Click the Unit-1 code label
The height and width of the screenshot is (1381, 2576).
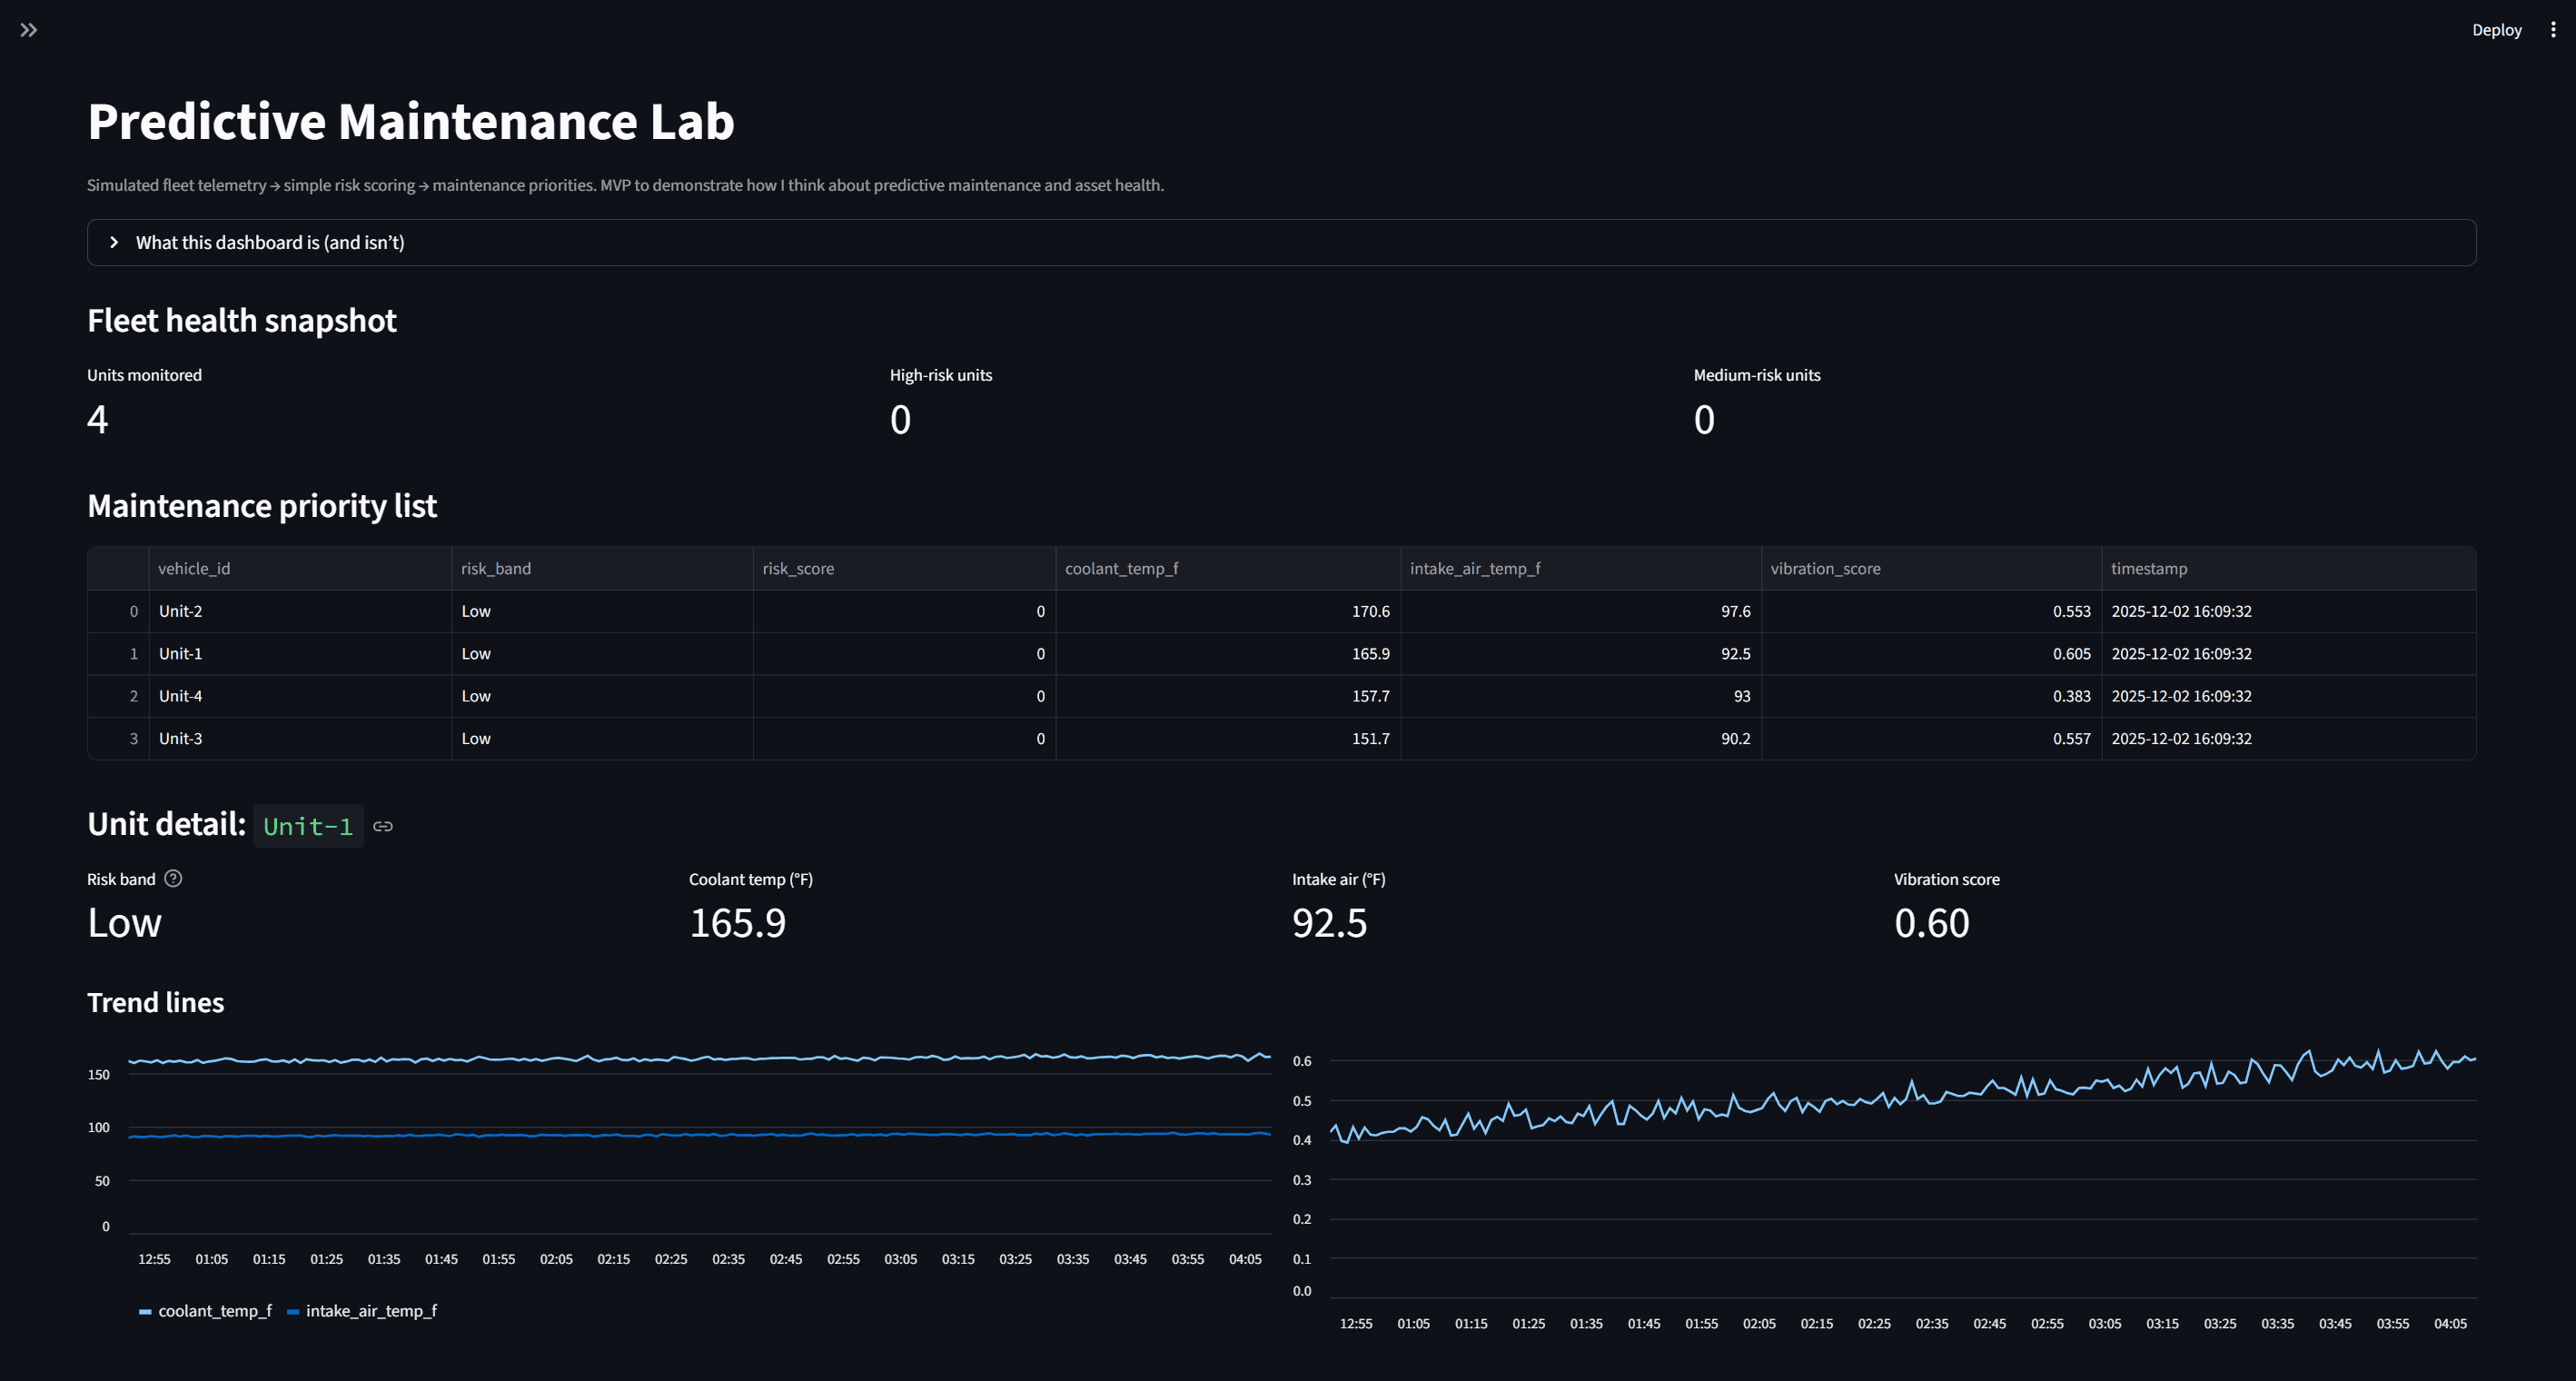(308, 826)
